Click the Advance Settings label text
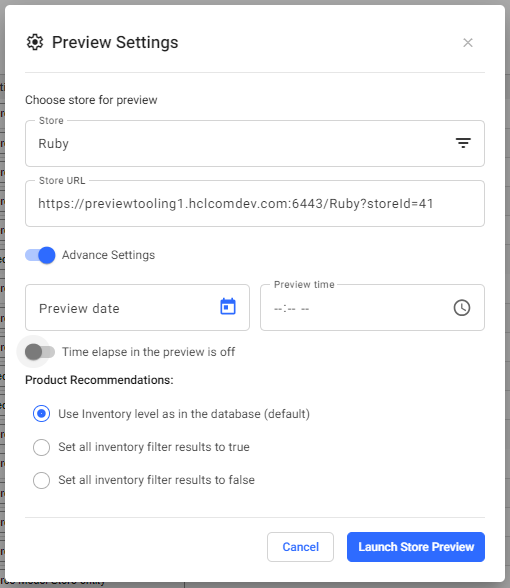This screenshot has width=510, height=588. [108, 255]
